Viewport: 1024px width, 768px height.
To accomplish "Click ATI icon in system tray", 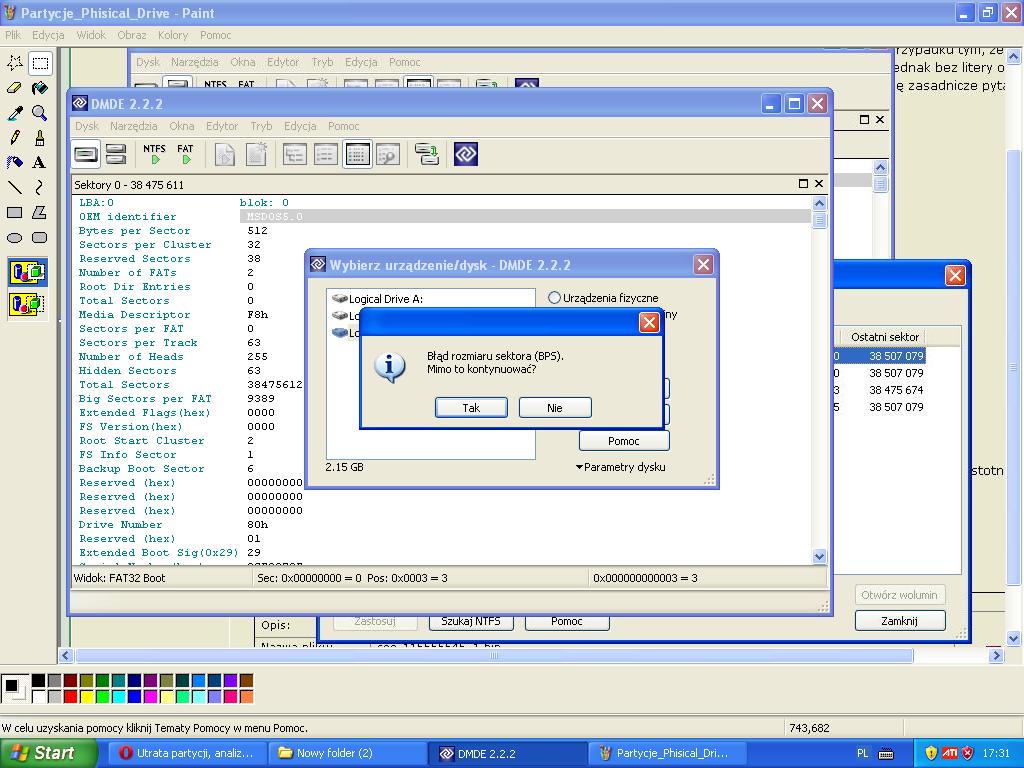I will [x=950, y=753].
